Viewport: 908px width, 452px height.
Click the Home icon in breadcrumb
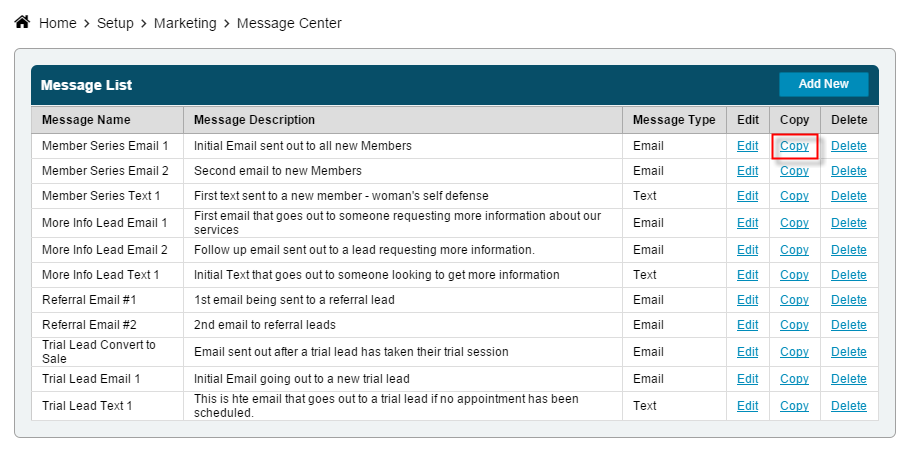(x=22, y=22)
